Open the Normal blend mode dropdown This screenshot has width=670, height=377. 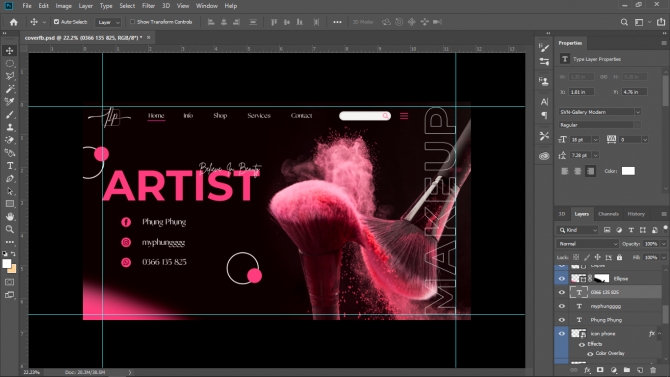click(588, 244)
